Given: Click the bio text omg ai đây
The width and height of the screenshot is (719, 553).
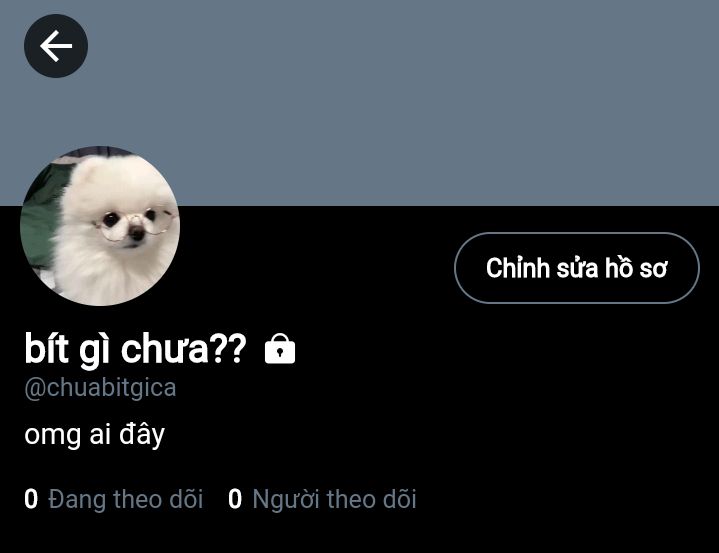Looking at the screenshot, I should tap(94, 435).
